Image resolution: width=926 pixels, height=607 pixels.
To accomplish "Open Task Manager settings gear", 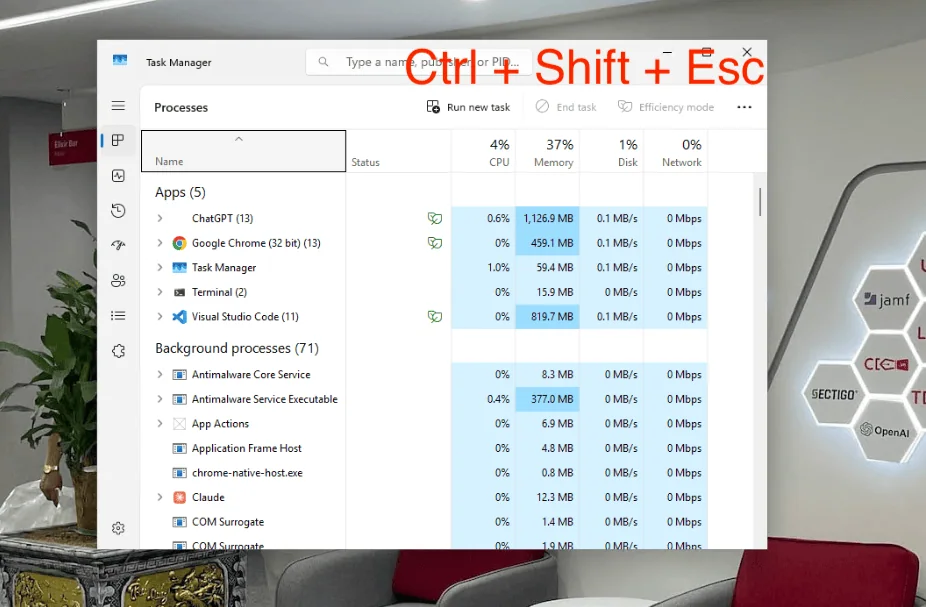I will click(118, 528).
